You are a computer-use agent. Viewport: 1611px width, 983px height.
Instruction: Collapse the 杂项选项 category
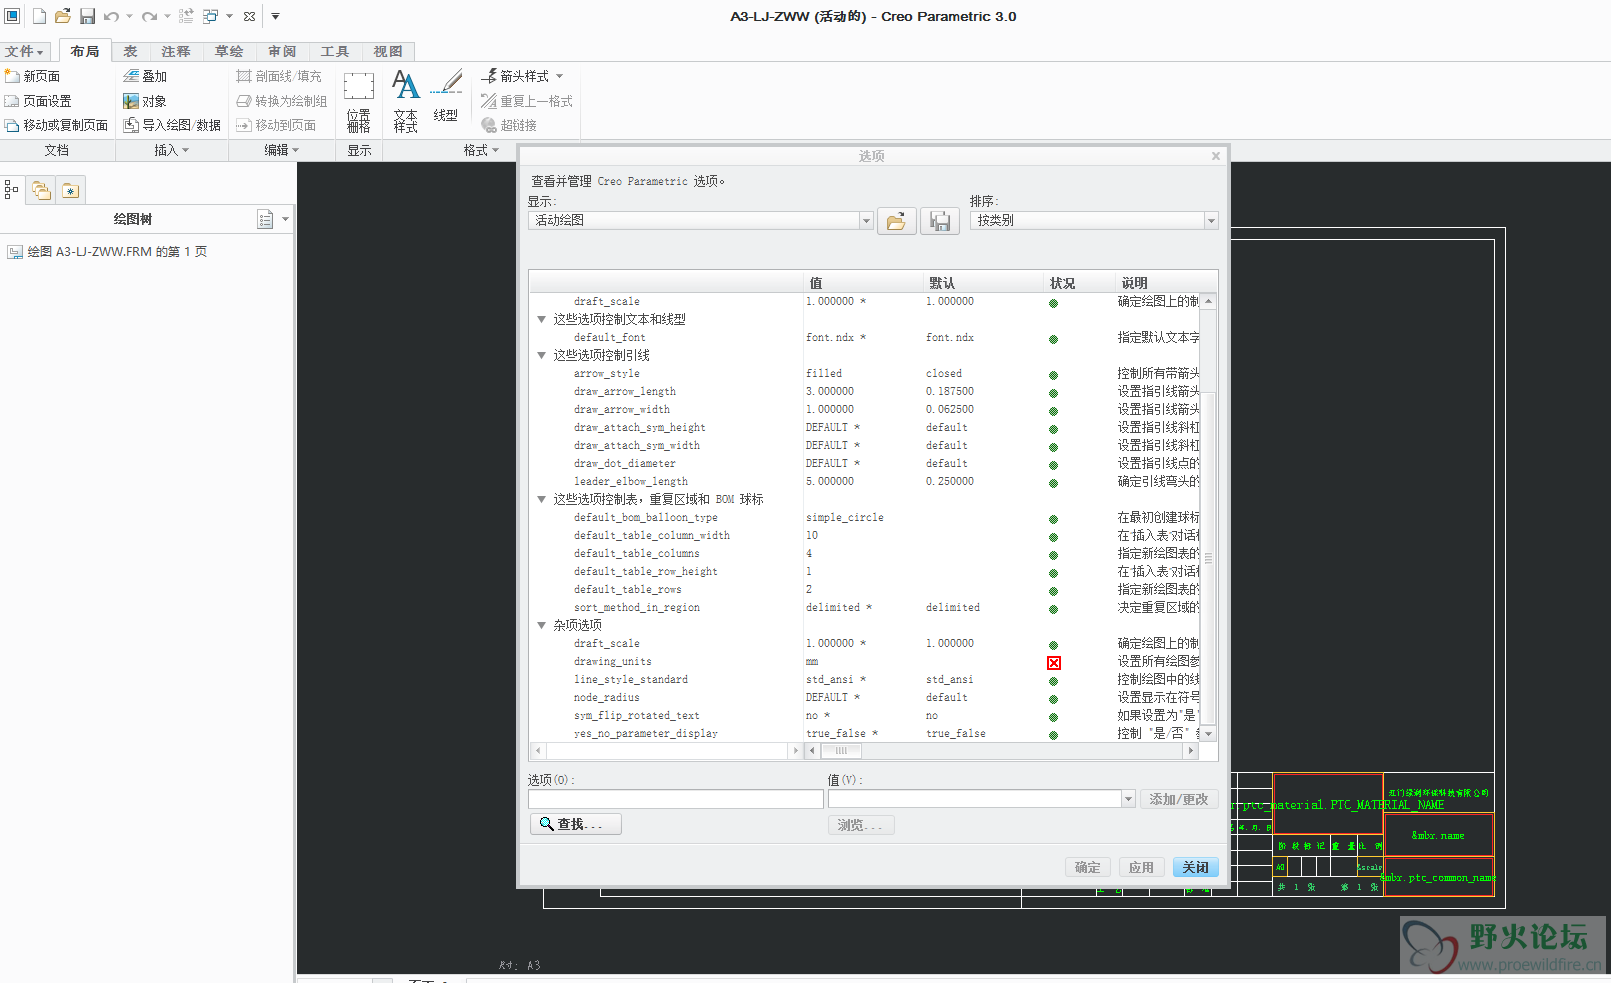coord(542,626)
